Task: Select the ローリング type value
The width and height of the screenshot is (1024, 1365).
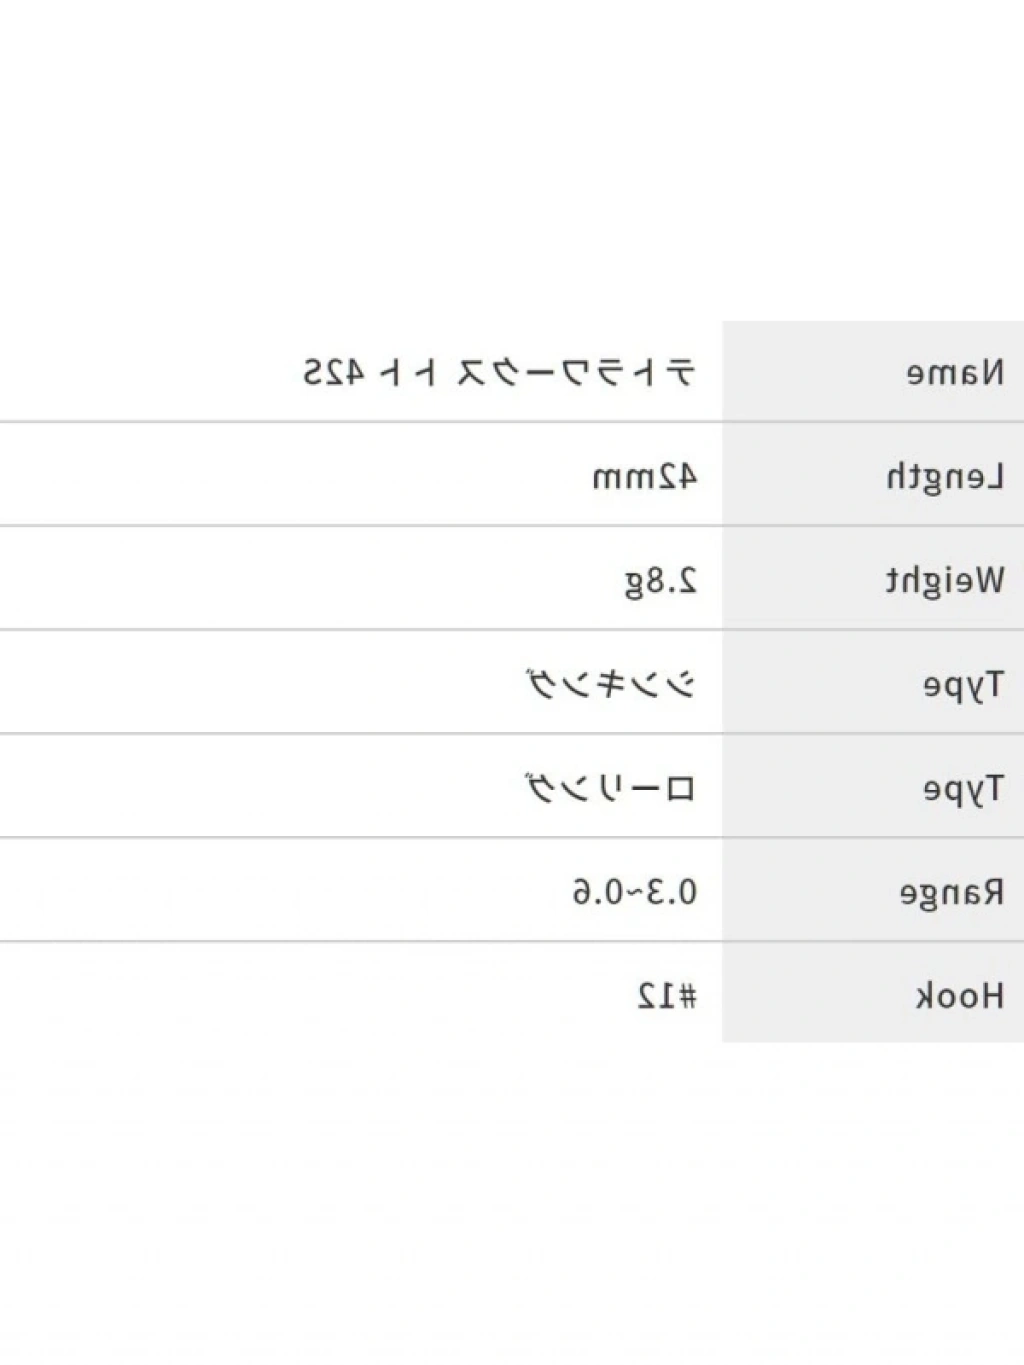Action: coord(611,789)
